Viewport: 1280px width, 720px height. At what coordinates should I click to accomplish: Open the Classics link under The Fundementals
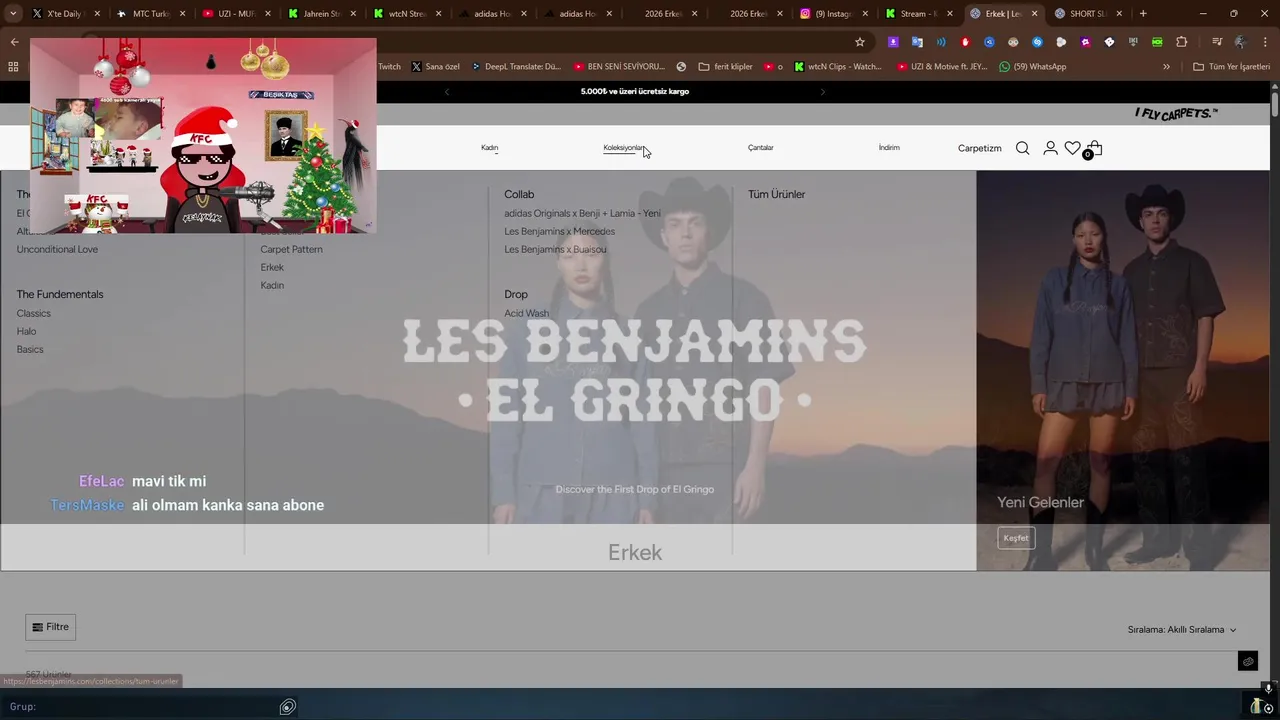[x=33, y=313]
